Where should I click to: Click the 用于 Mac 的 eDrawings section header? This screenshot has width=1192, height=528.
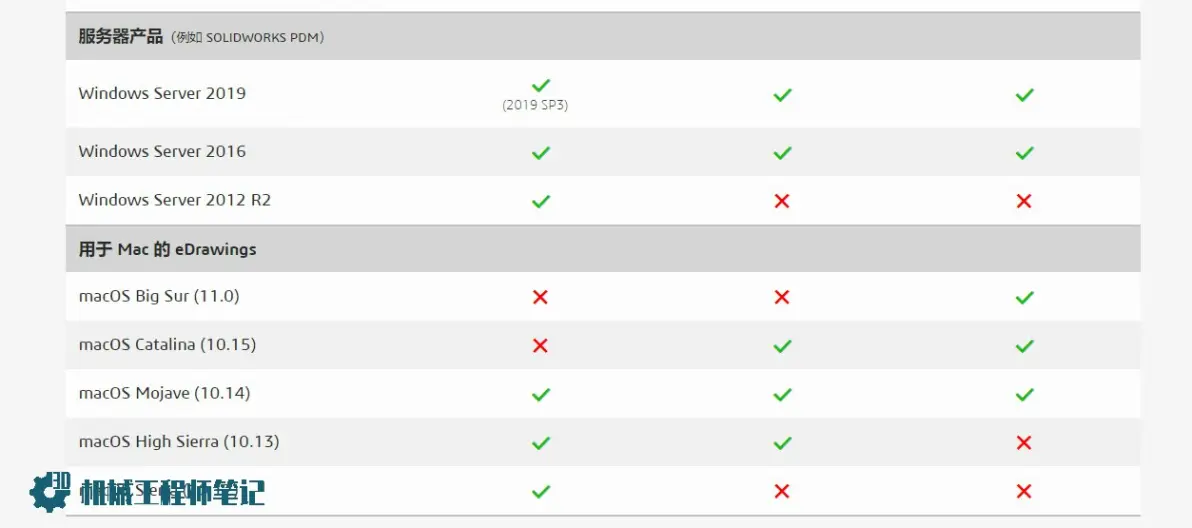tap(167, 249)
